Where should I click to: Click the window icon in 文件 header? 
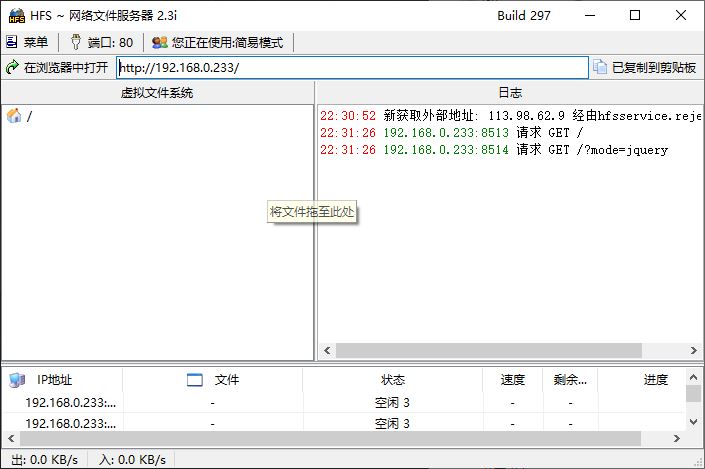pos(195,380)
